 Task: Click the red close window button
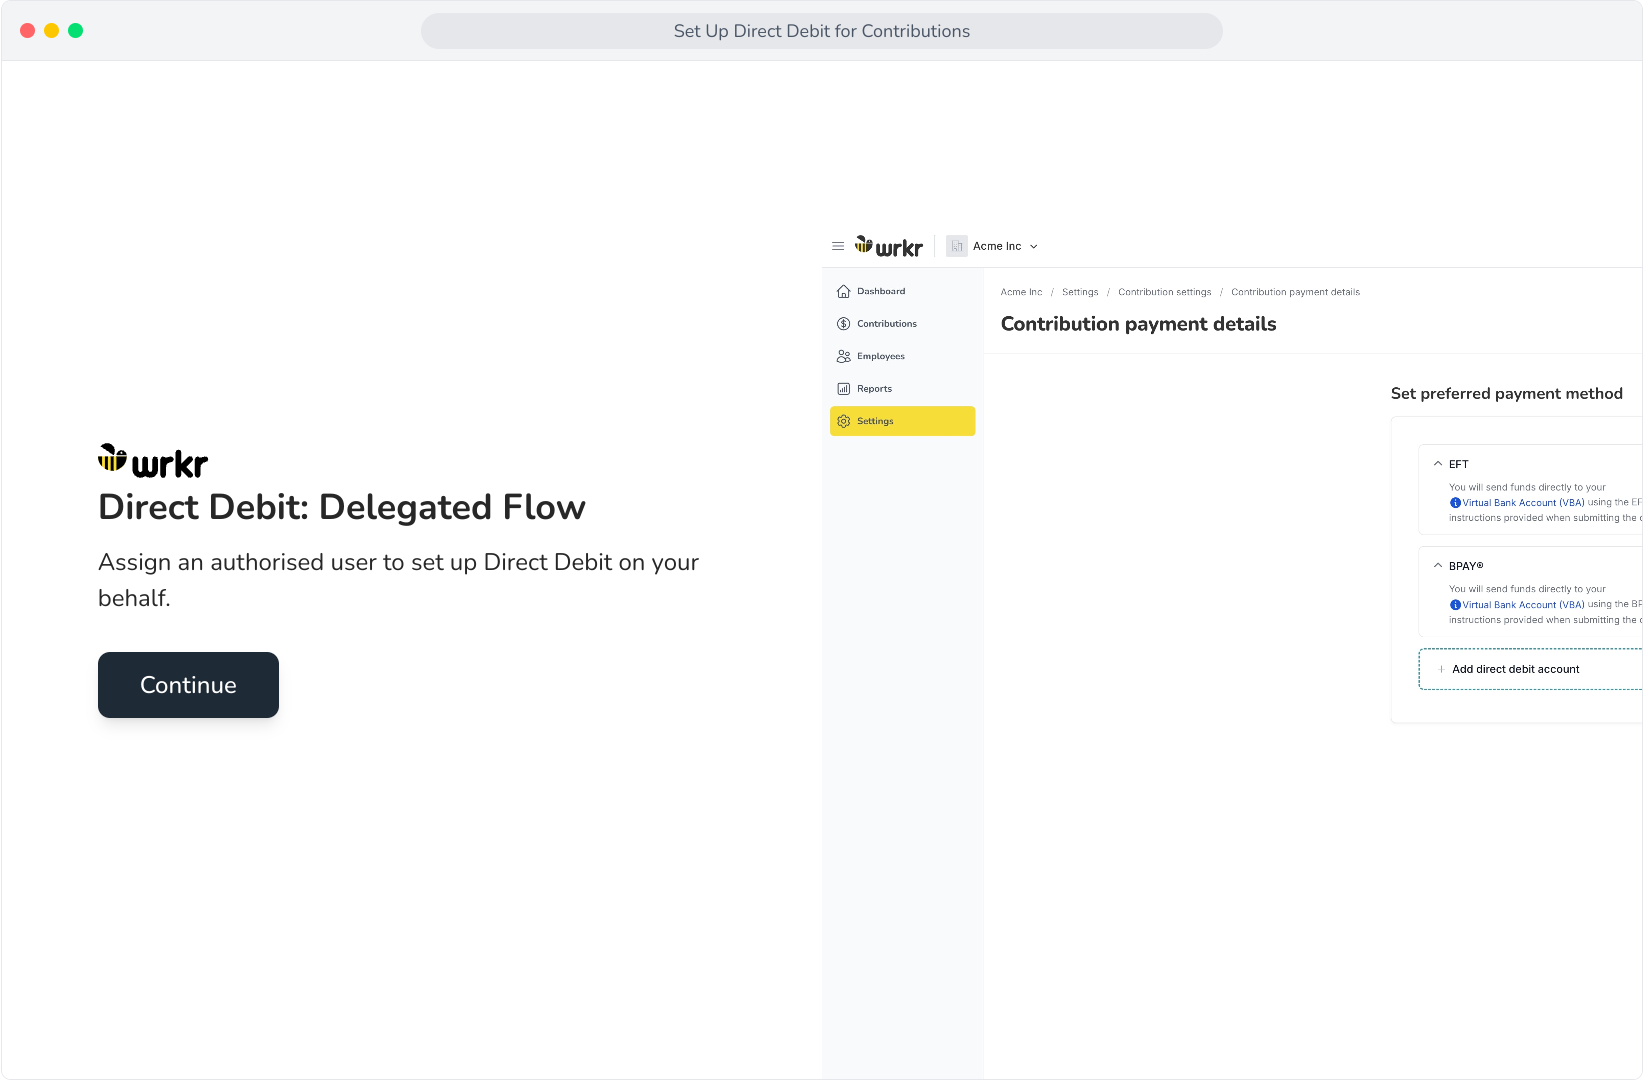[28, 31]
